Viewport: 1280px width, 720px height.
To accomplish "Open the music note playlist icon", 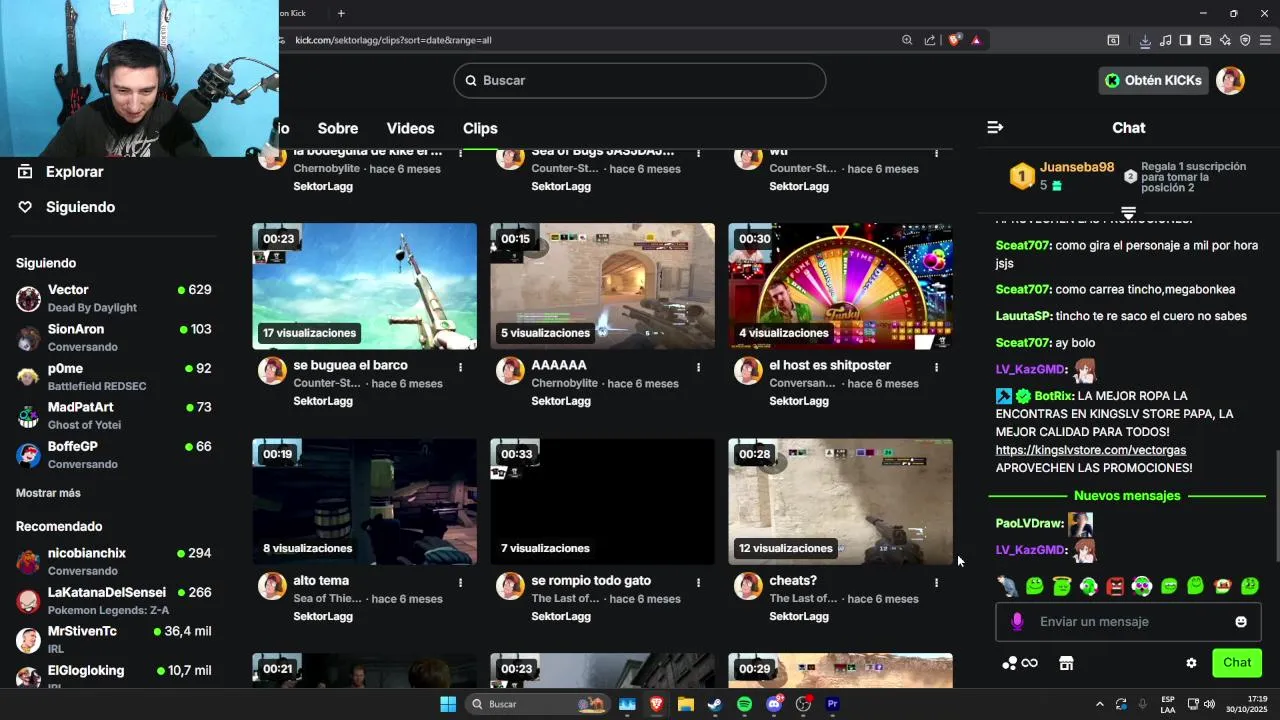I will [x=1165, y=40].
